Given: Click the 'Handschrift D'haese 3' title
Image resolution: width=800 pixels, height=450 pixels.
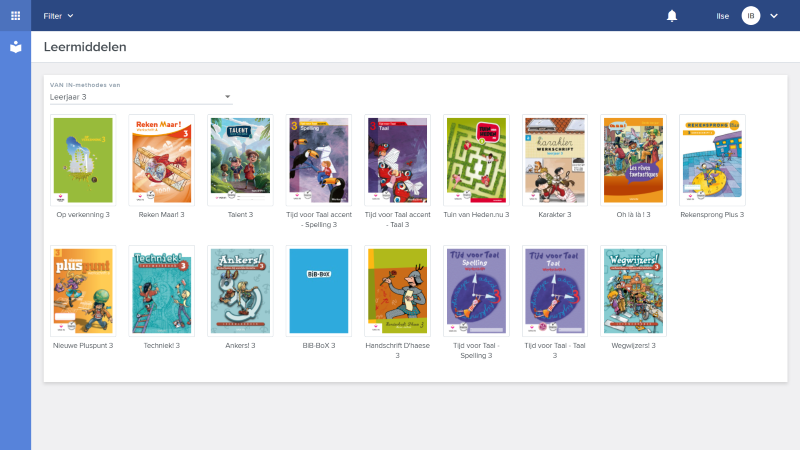Looking at the screenshot, I should pyautogui.click(x=397, y=351).
